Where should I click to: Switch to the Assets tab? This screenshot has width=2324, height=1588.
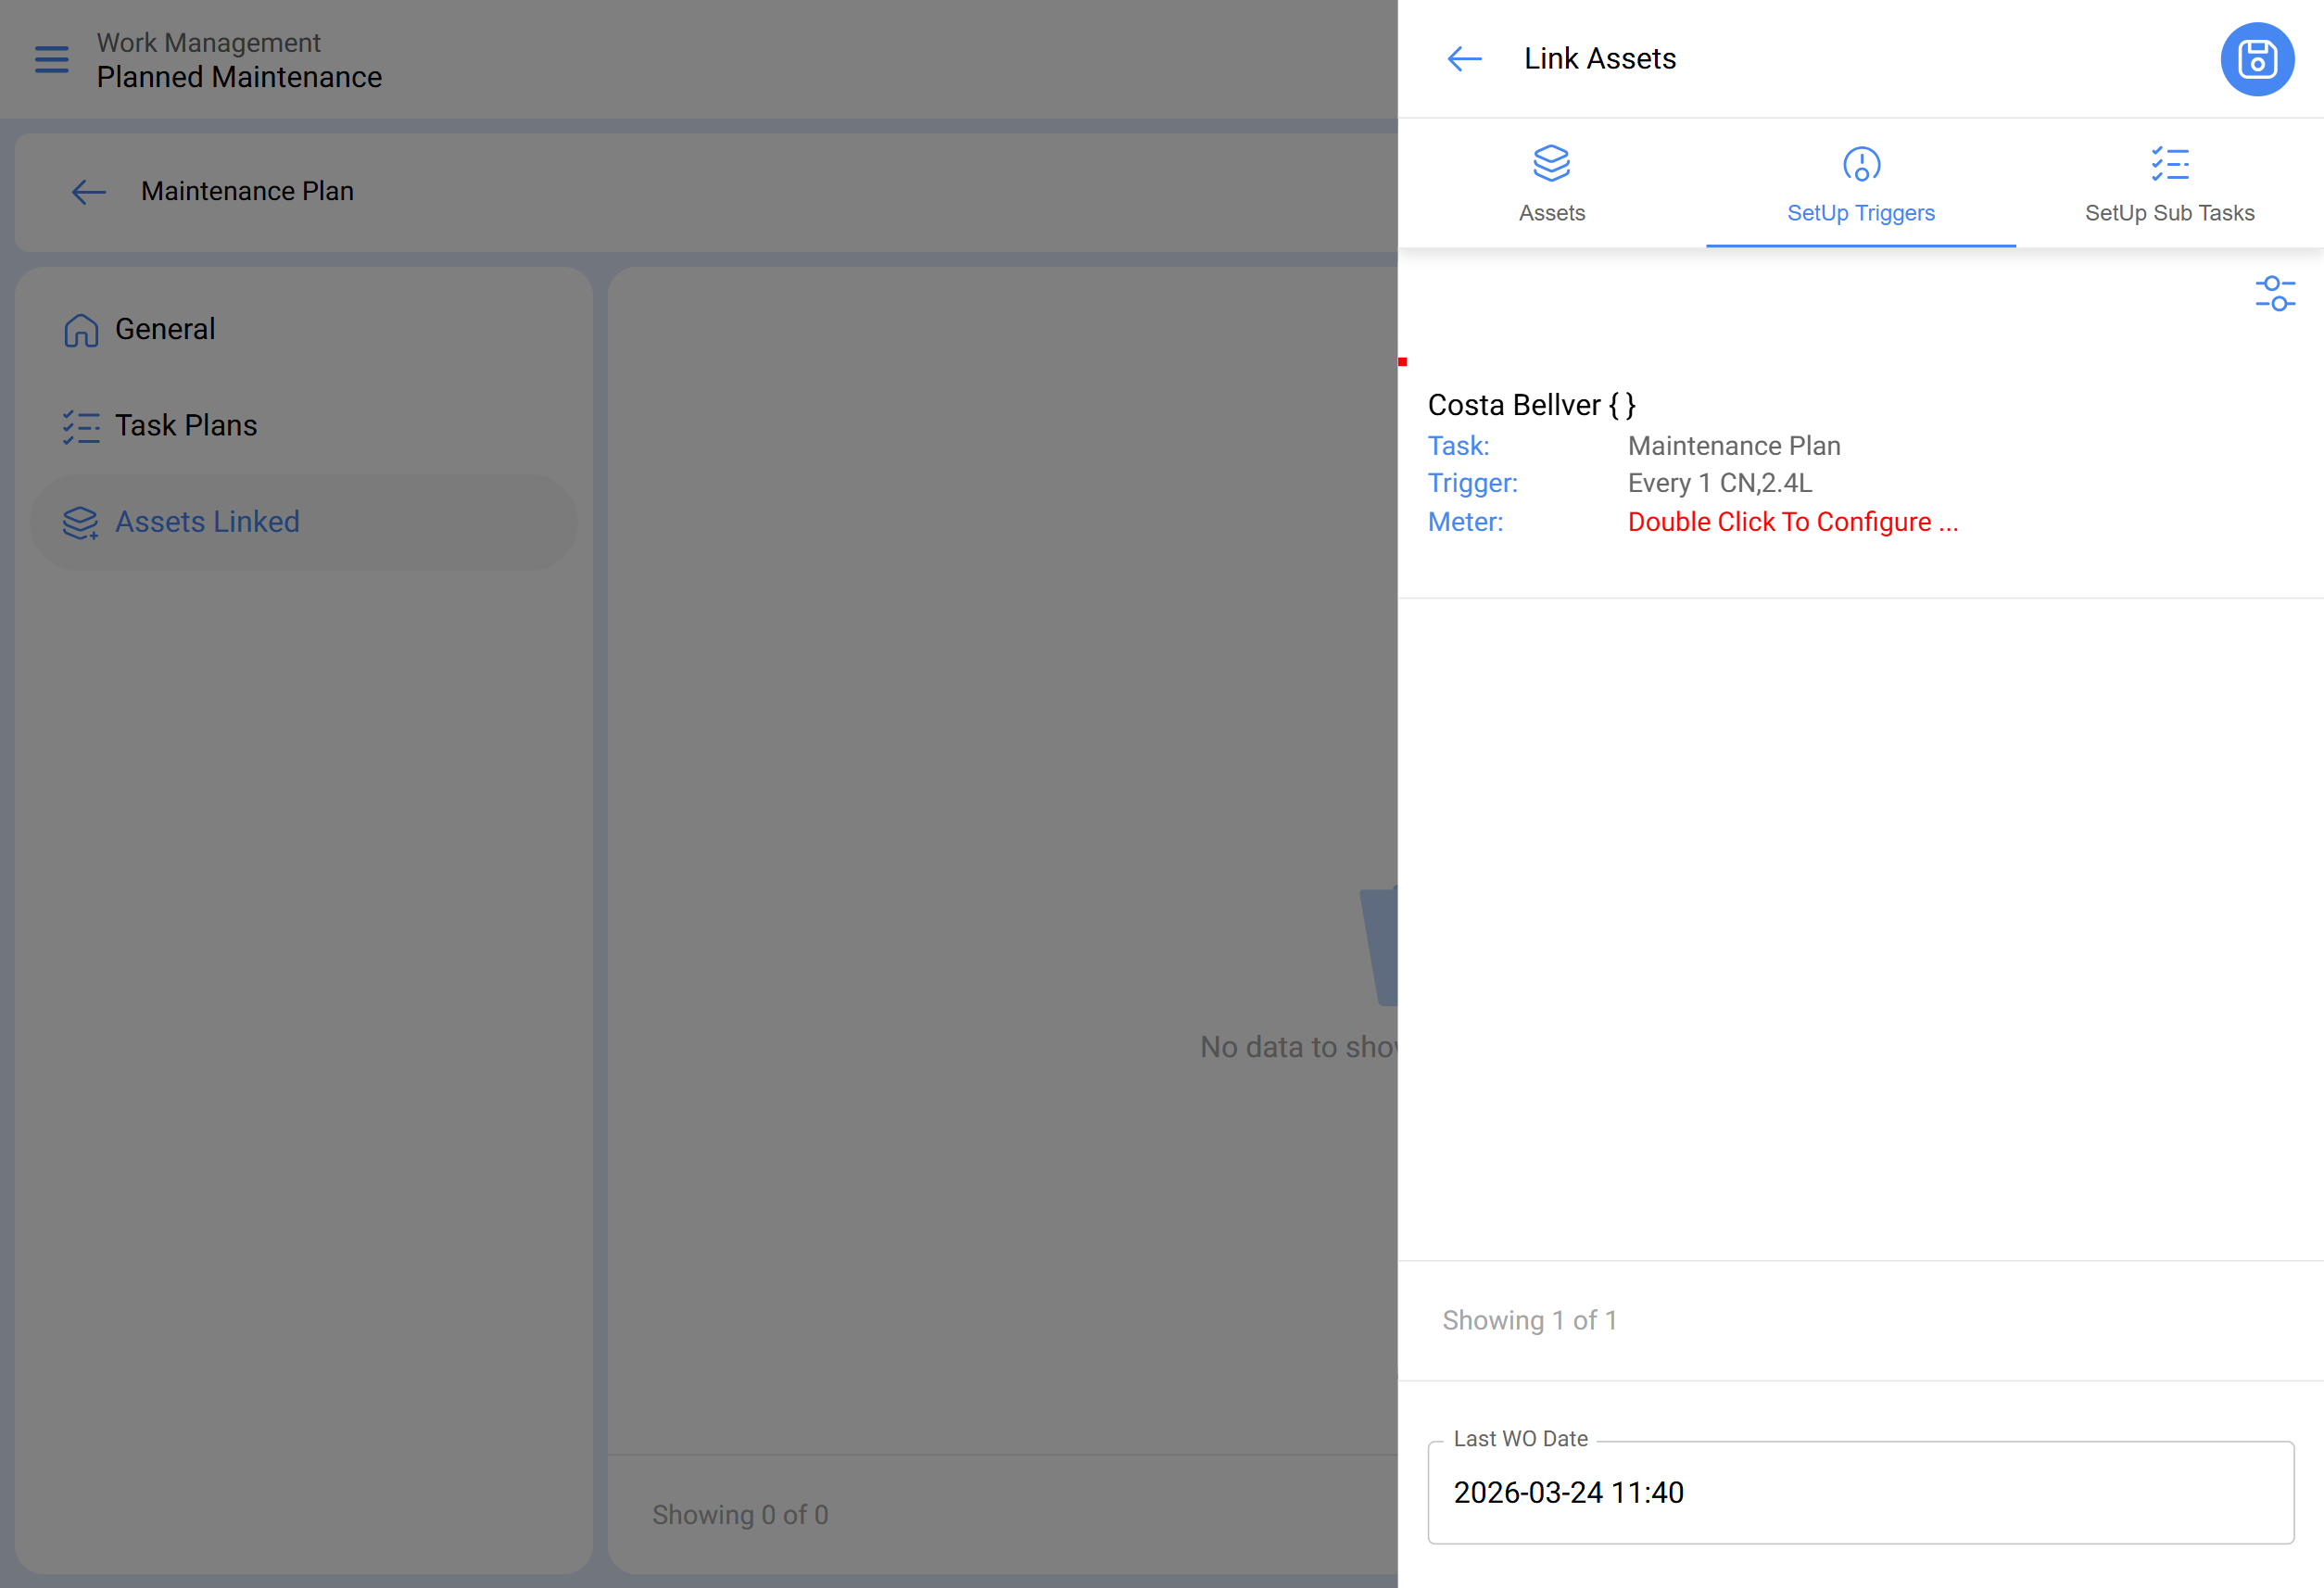click(1551, 213)
